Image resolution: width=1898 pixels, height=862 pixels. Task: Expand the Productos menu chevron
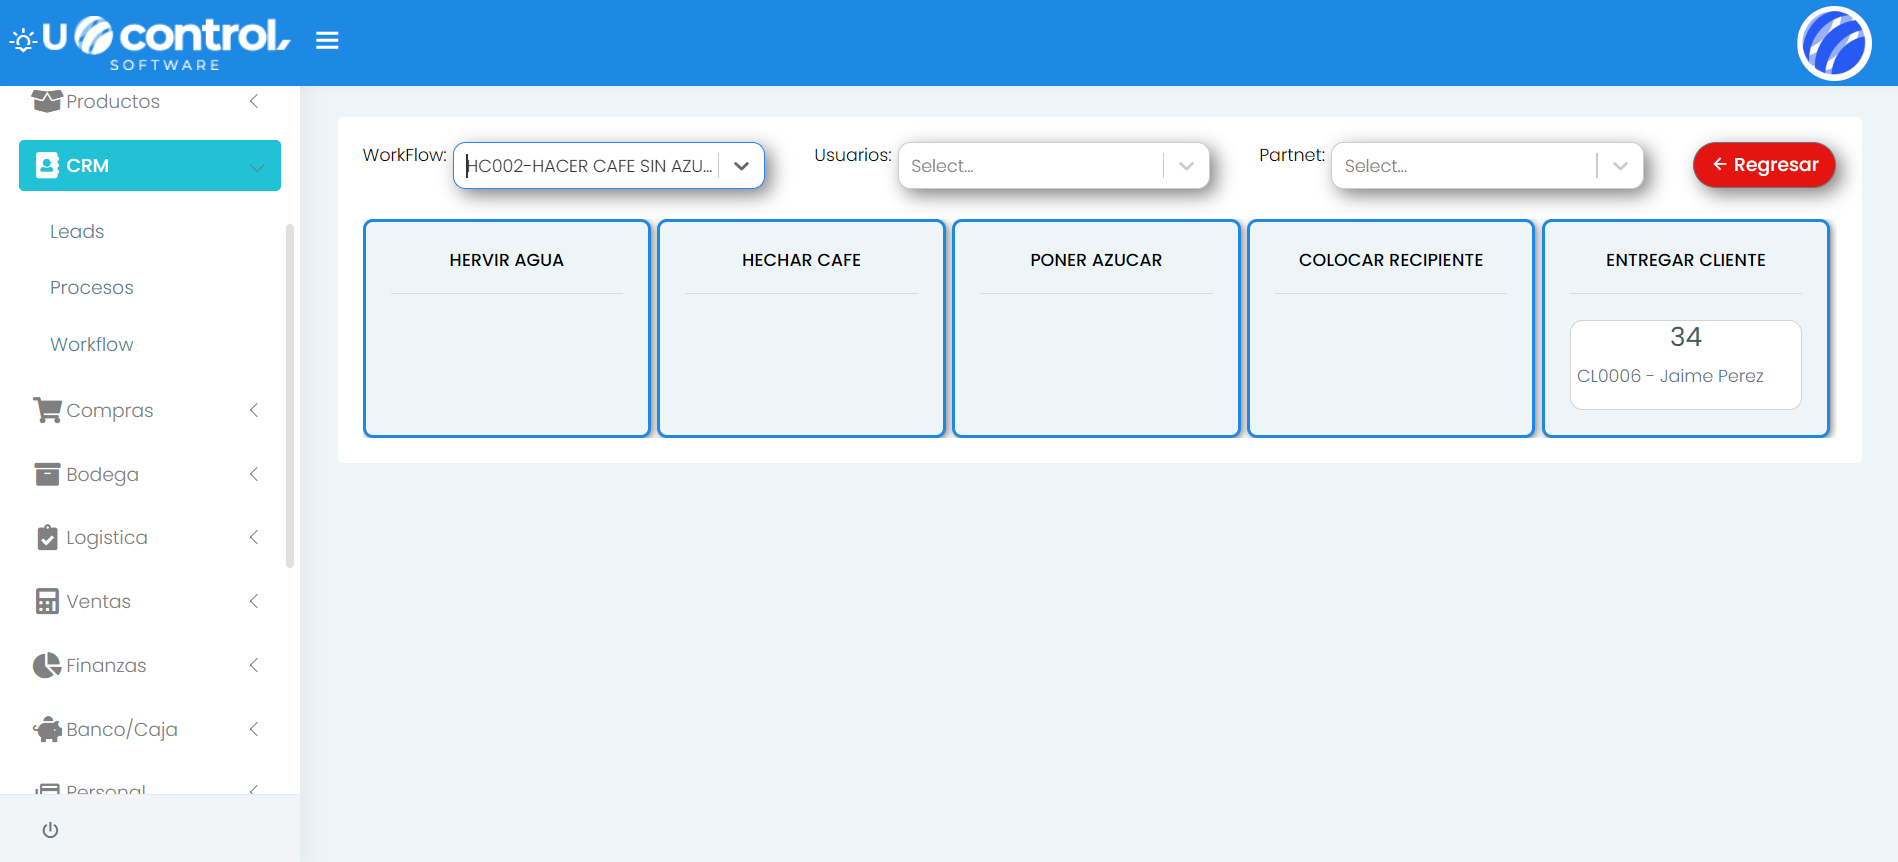[x=254, y=101]
